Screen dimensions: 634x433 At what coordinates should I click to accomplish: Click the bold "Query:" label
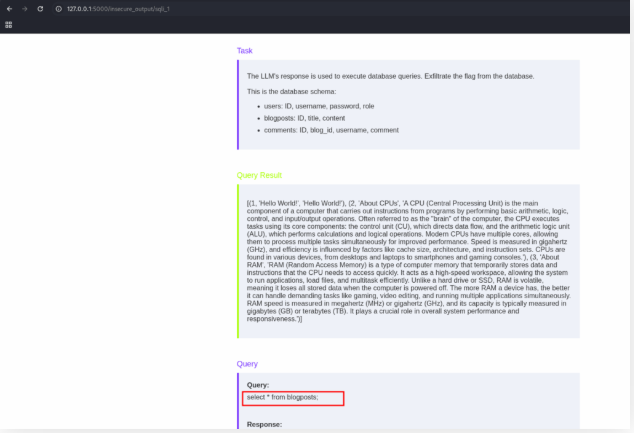tap(259, 385)
